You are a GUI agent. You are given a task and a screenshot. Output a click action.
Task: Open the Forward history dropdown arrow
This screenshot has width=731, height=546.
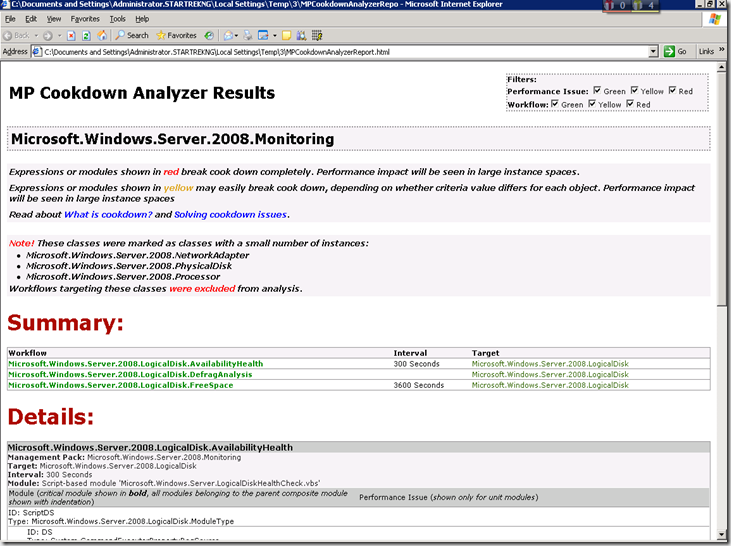(59, 35)
